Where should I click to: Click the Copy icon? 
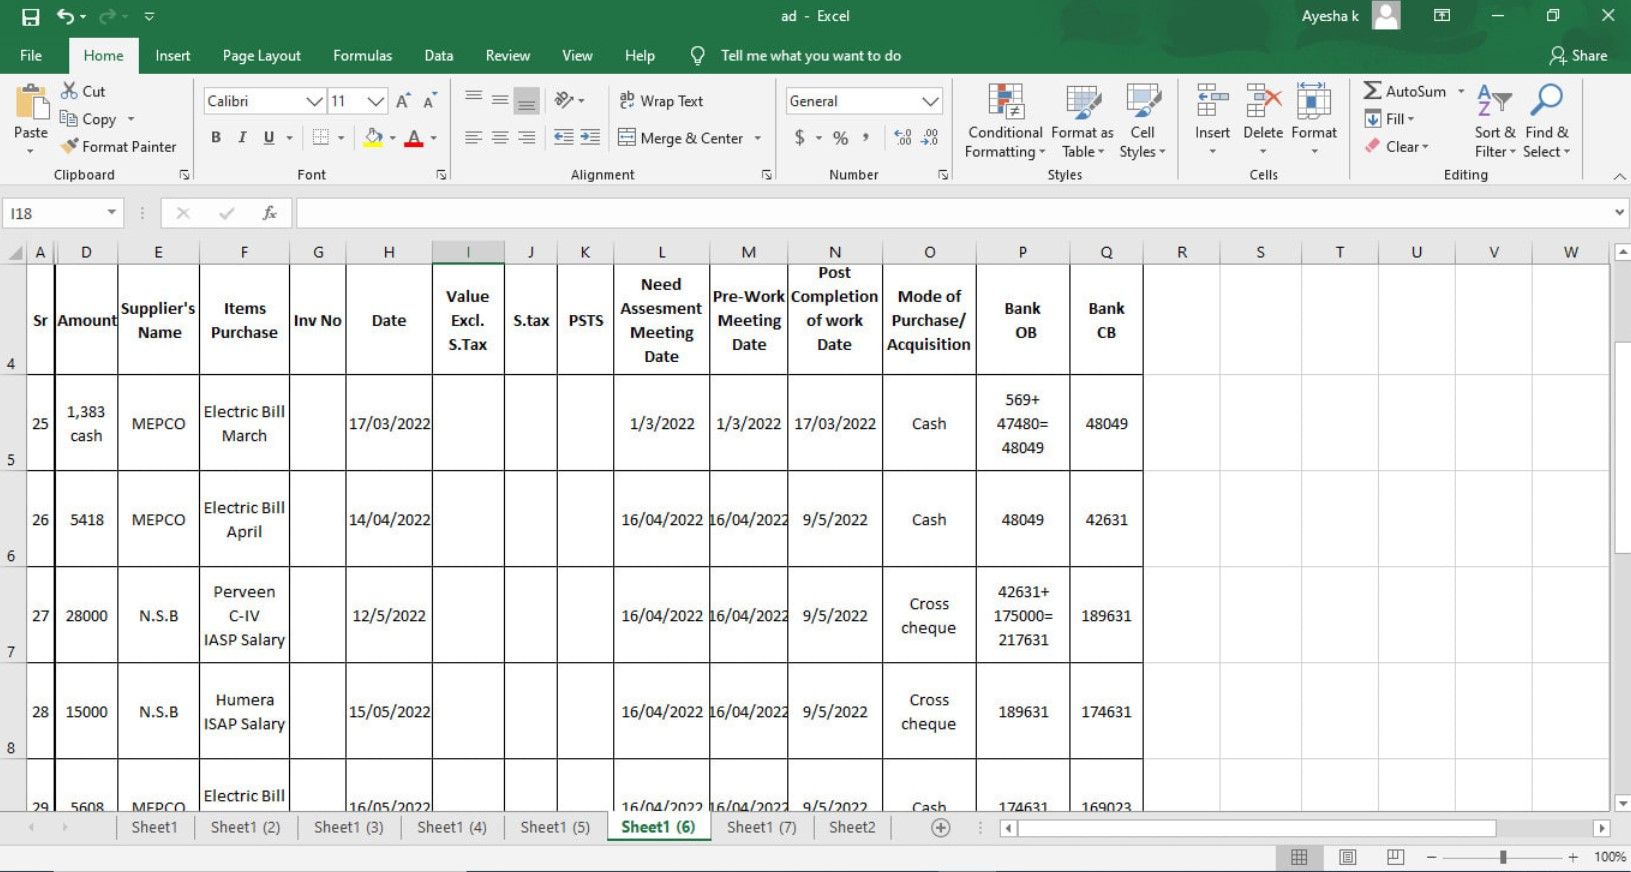[69, 118]
